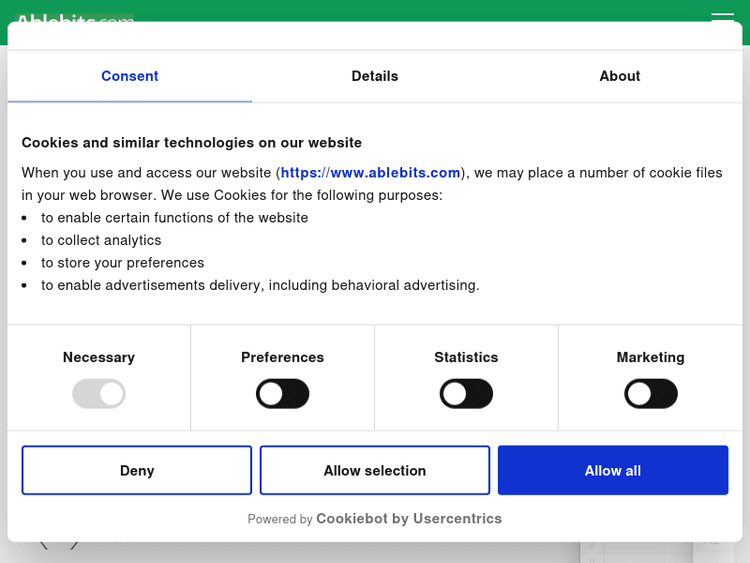Click the left arrow below the dialog
This screenshot has height=563, width=750.
coord(43,545)
